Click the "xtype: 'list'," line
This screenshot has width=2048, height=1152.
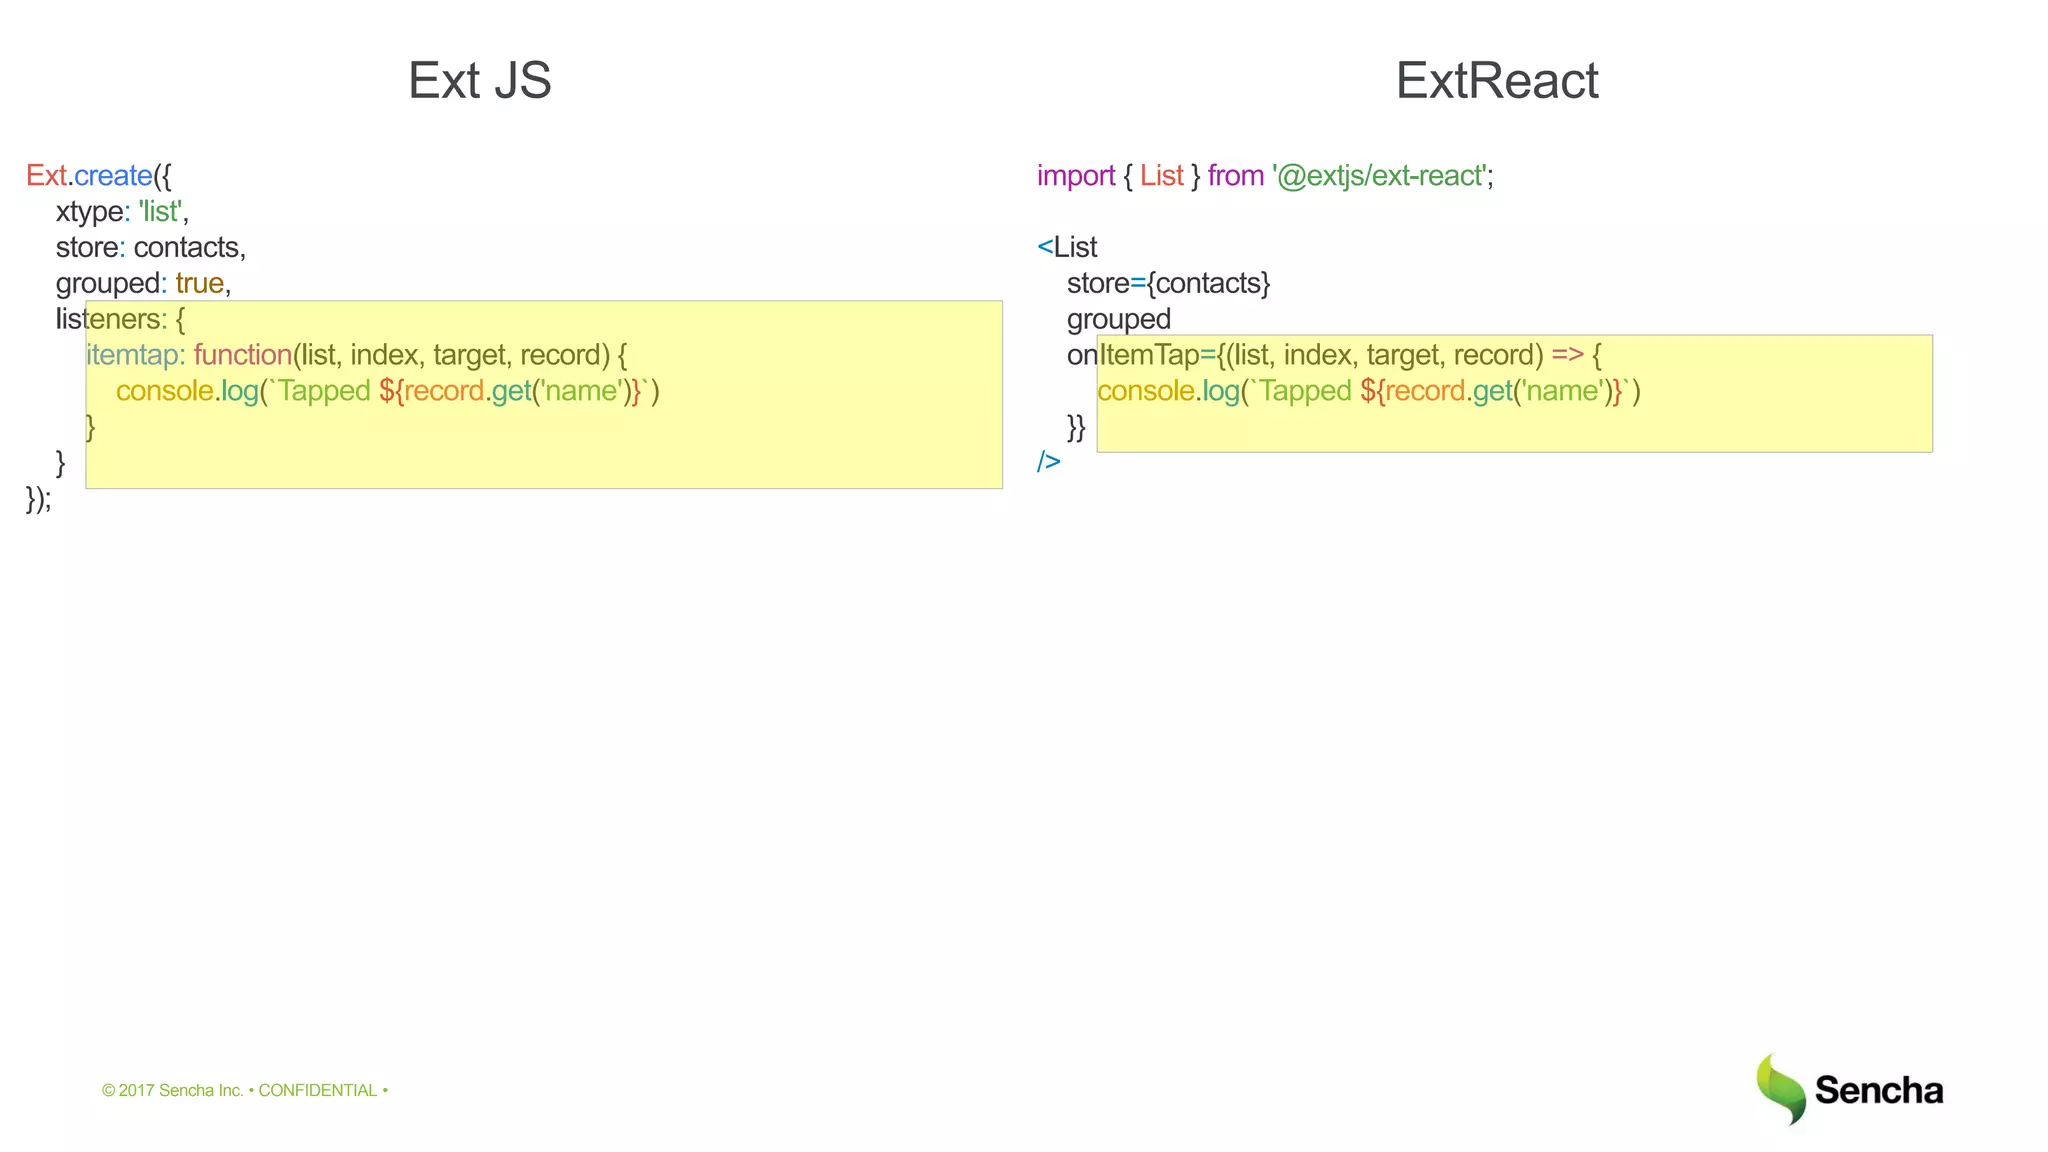(122, 212)
